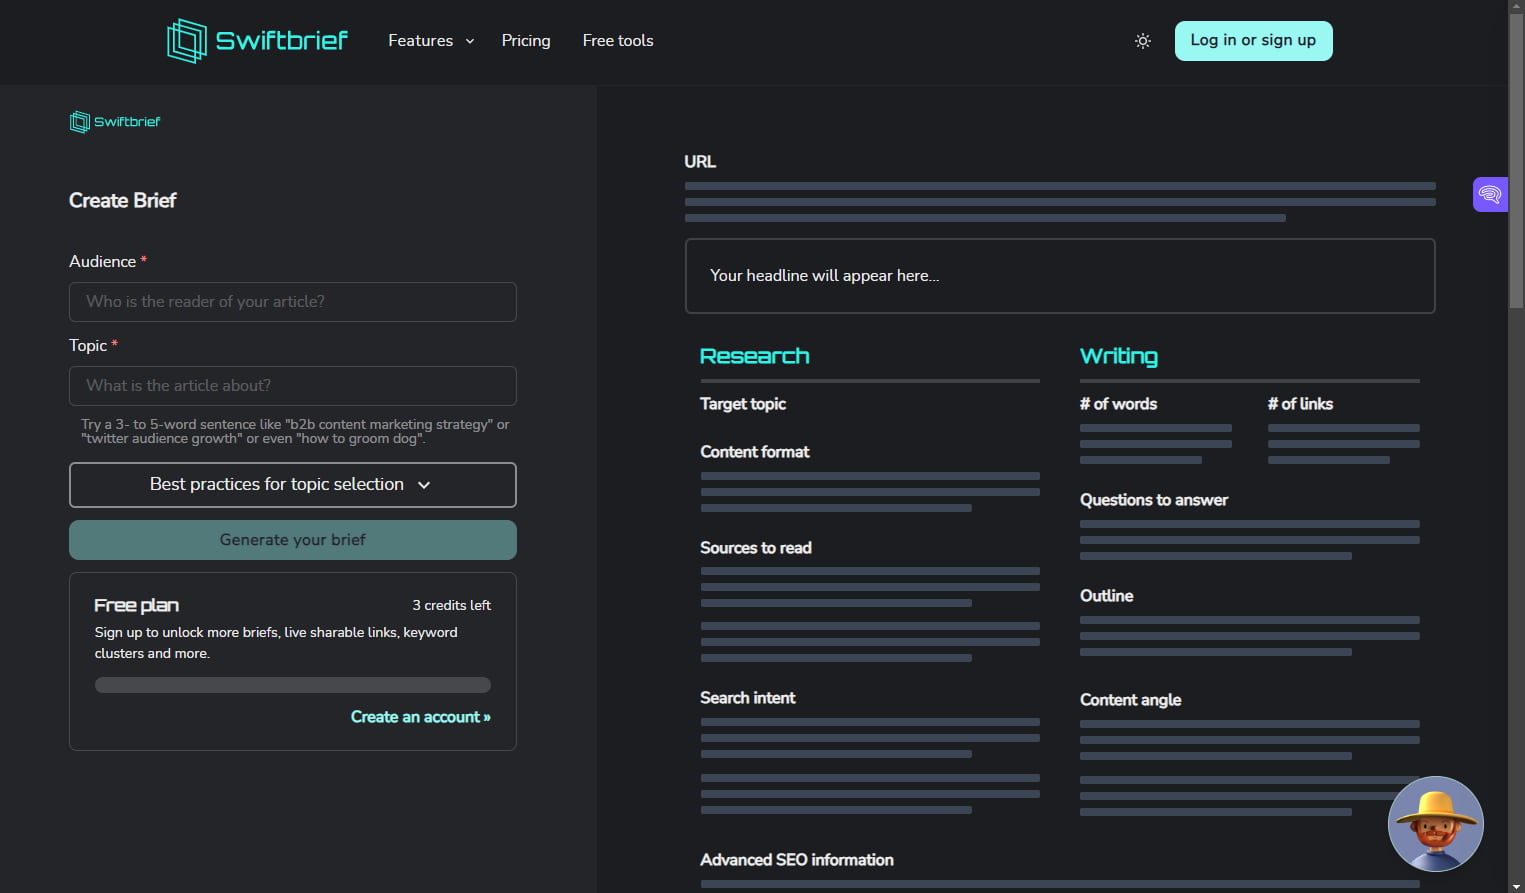This screenshot has width=1525, height=893.
Task: Click the Log in or sign up button
Action: point(1253,41)
